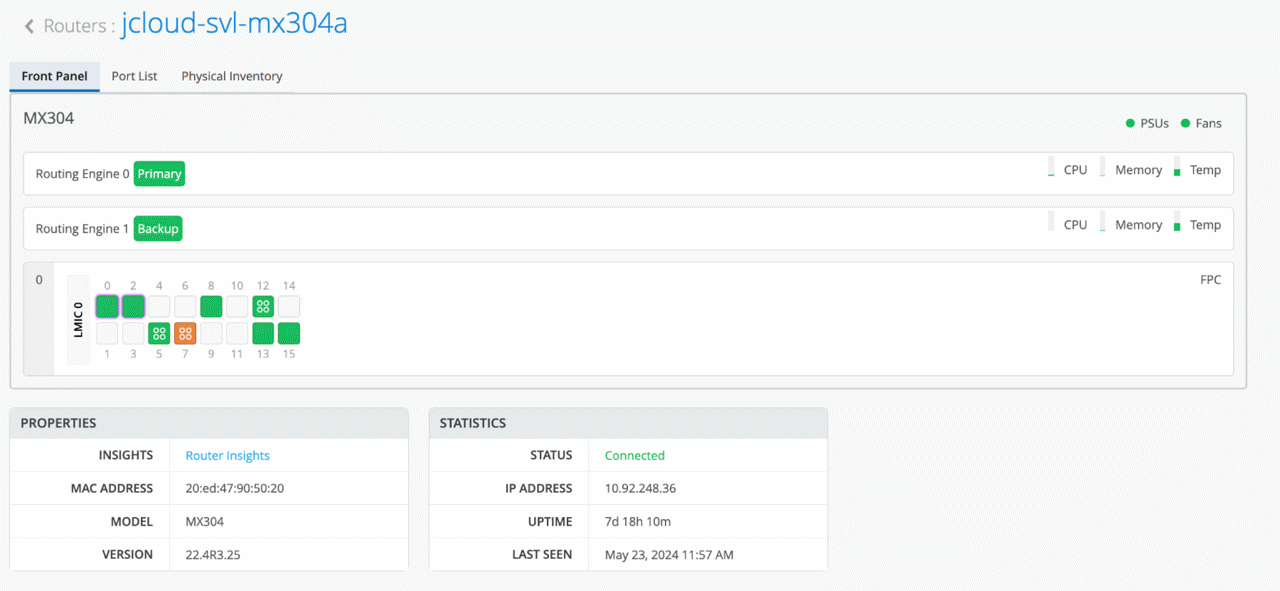The width and height of the screenshot is (1280, 591).
Task: Select port 15 on LMIC 0
Action: coord(289,333)
